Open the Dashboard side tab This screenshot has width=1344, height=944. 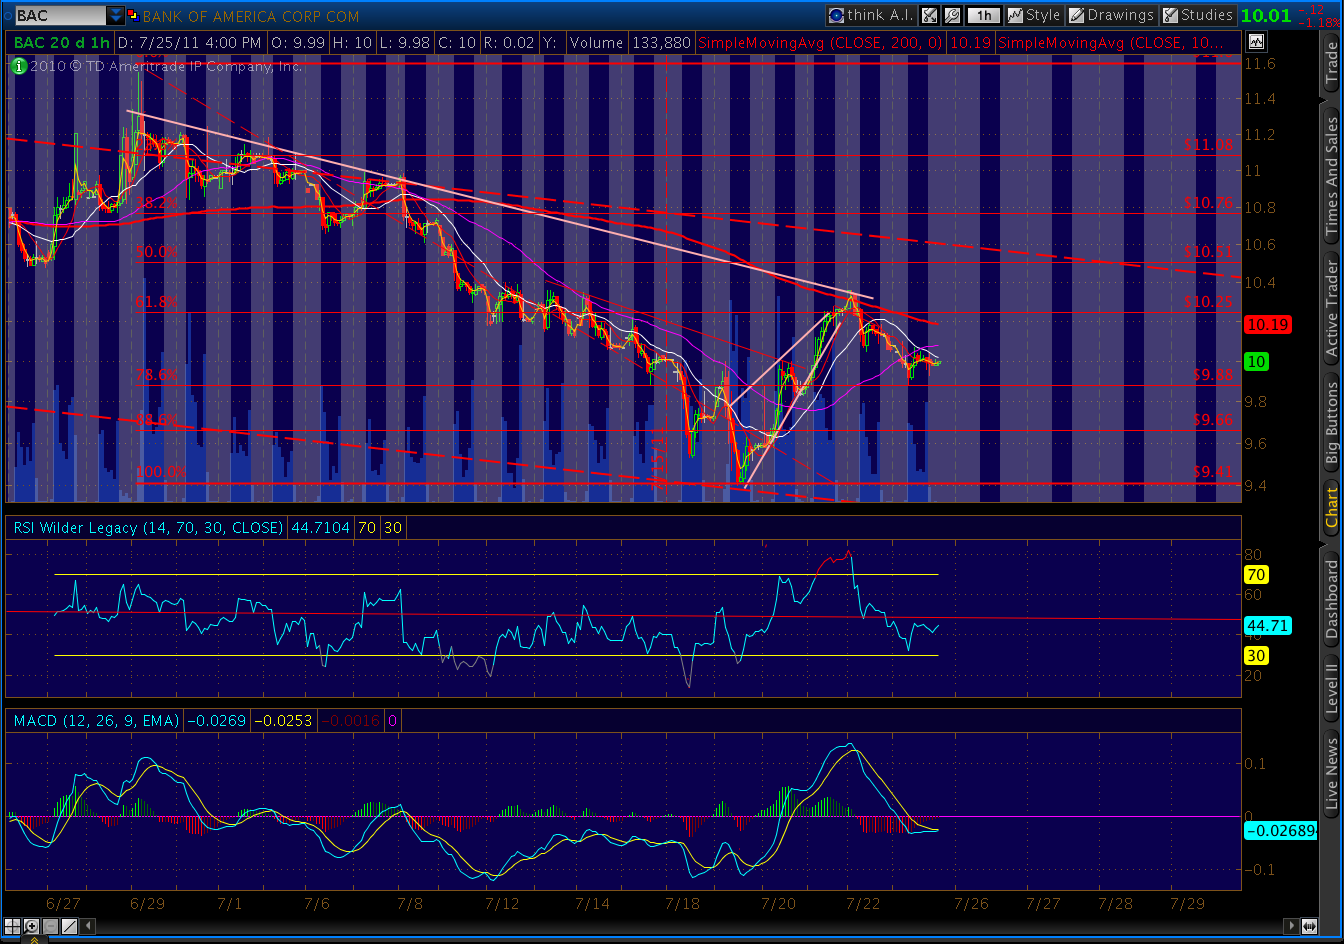[x=1331, y=600]
